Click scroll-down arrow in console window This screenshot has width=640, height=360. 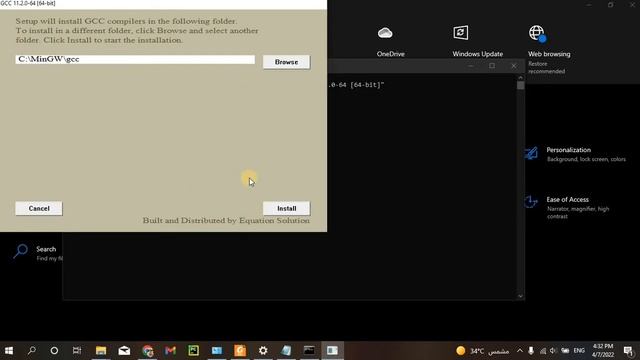point(520,296)
